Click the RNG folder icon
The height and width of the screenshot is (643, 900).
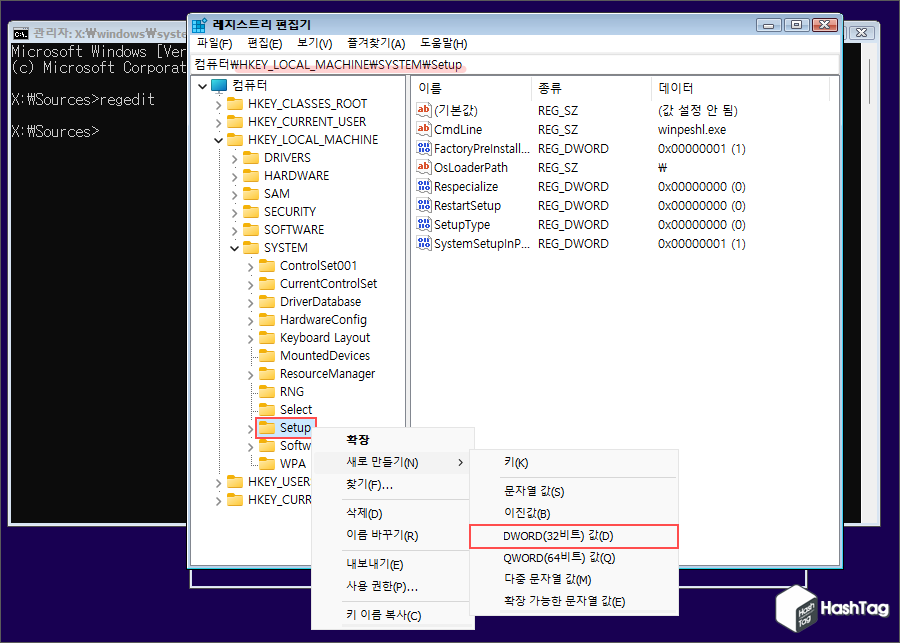pyautogui.click(x=267, y=392)
